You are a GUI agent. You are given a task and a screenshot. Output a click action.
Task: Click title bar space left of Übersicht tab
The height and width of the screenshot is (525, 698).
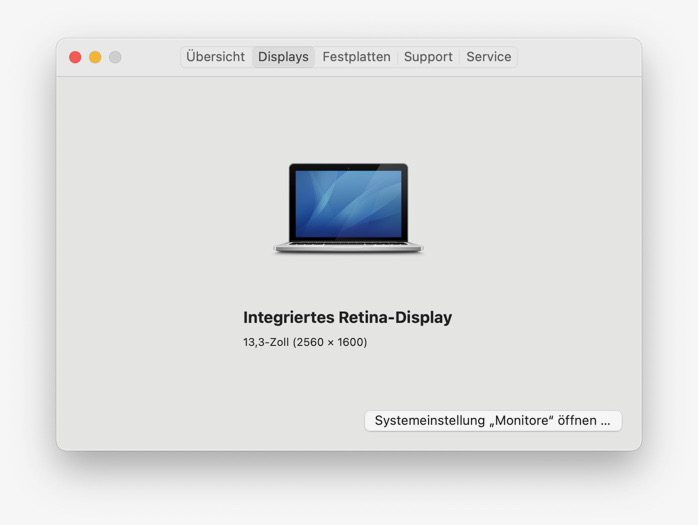click(x=152, y=57)
